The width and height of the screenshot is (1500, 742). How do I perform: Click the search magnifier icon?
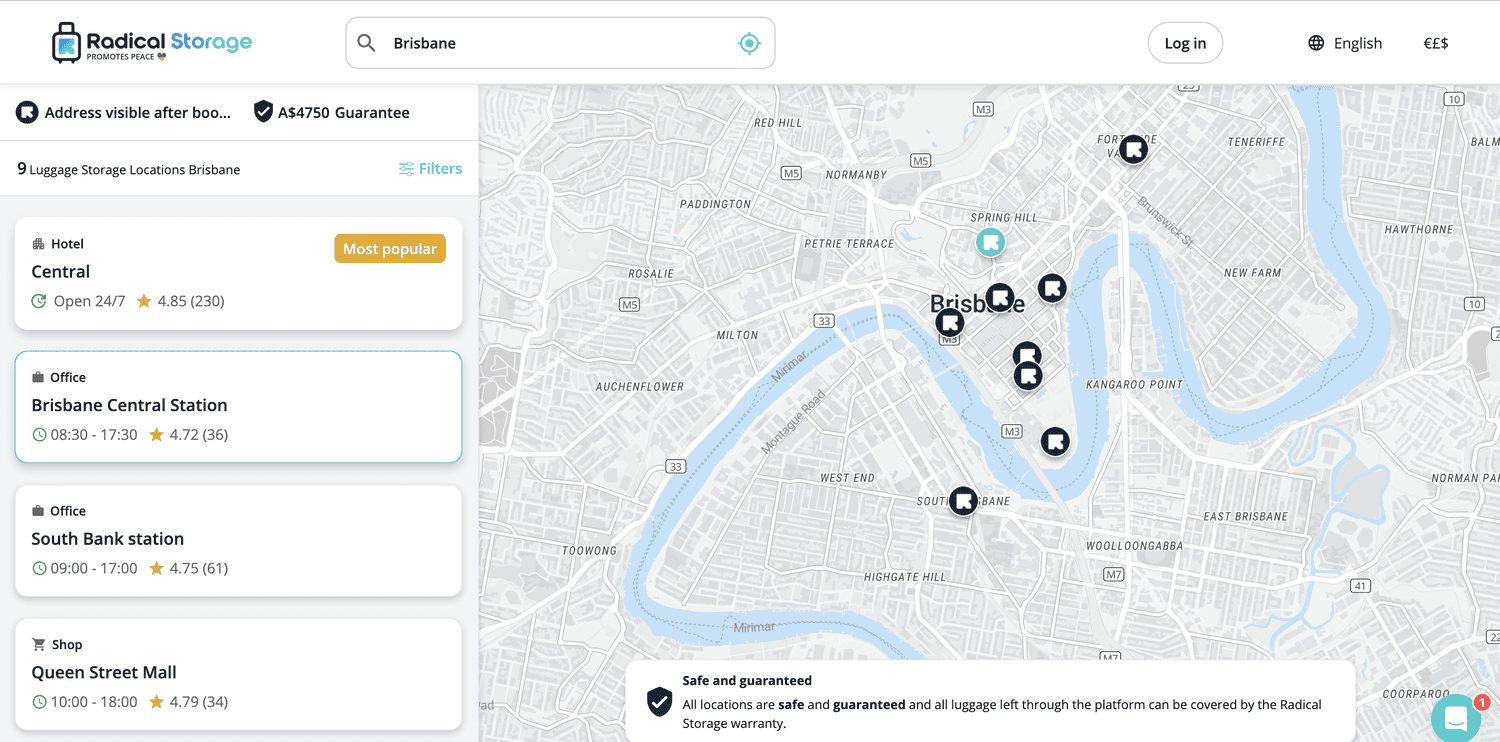367,43
